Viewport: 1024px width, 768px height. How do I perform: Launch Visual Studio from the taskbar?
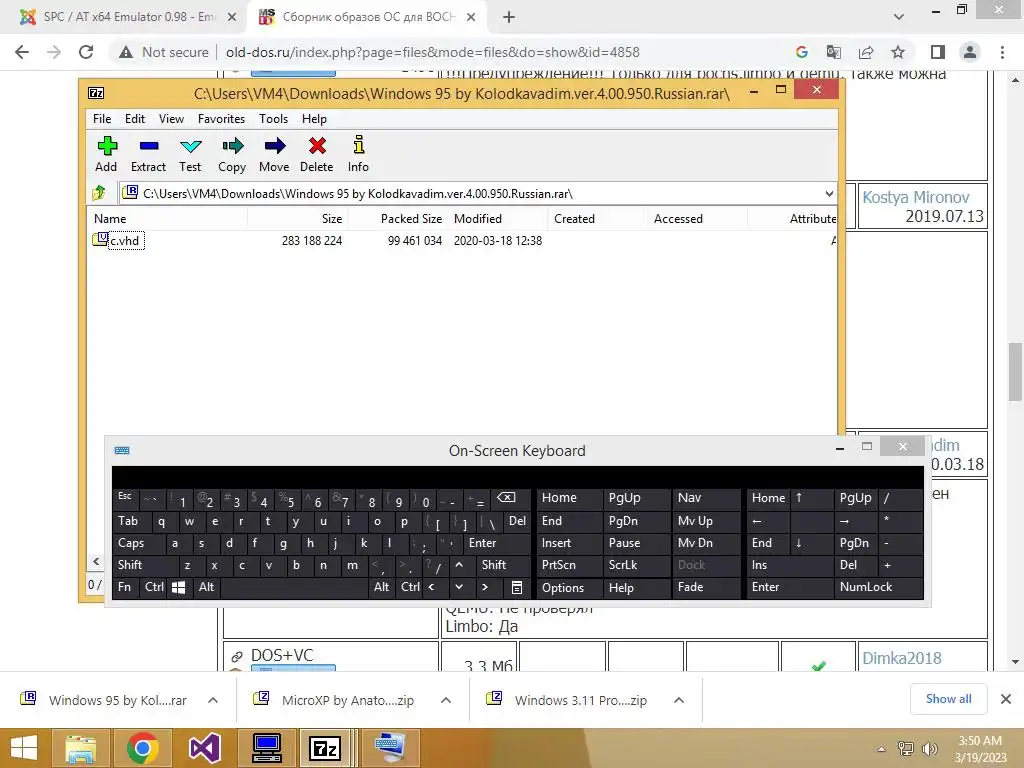204,748
